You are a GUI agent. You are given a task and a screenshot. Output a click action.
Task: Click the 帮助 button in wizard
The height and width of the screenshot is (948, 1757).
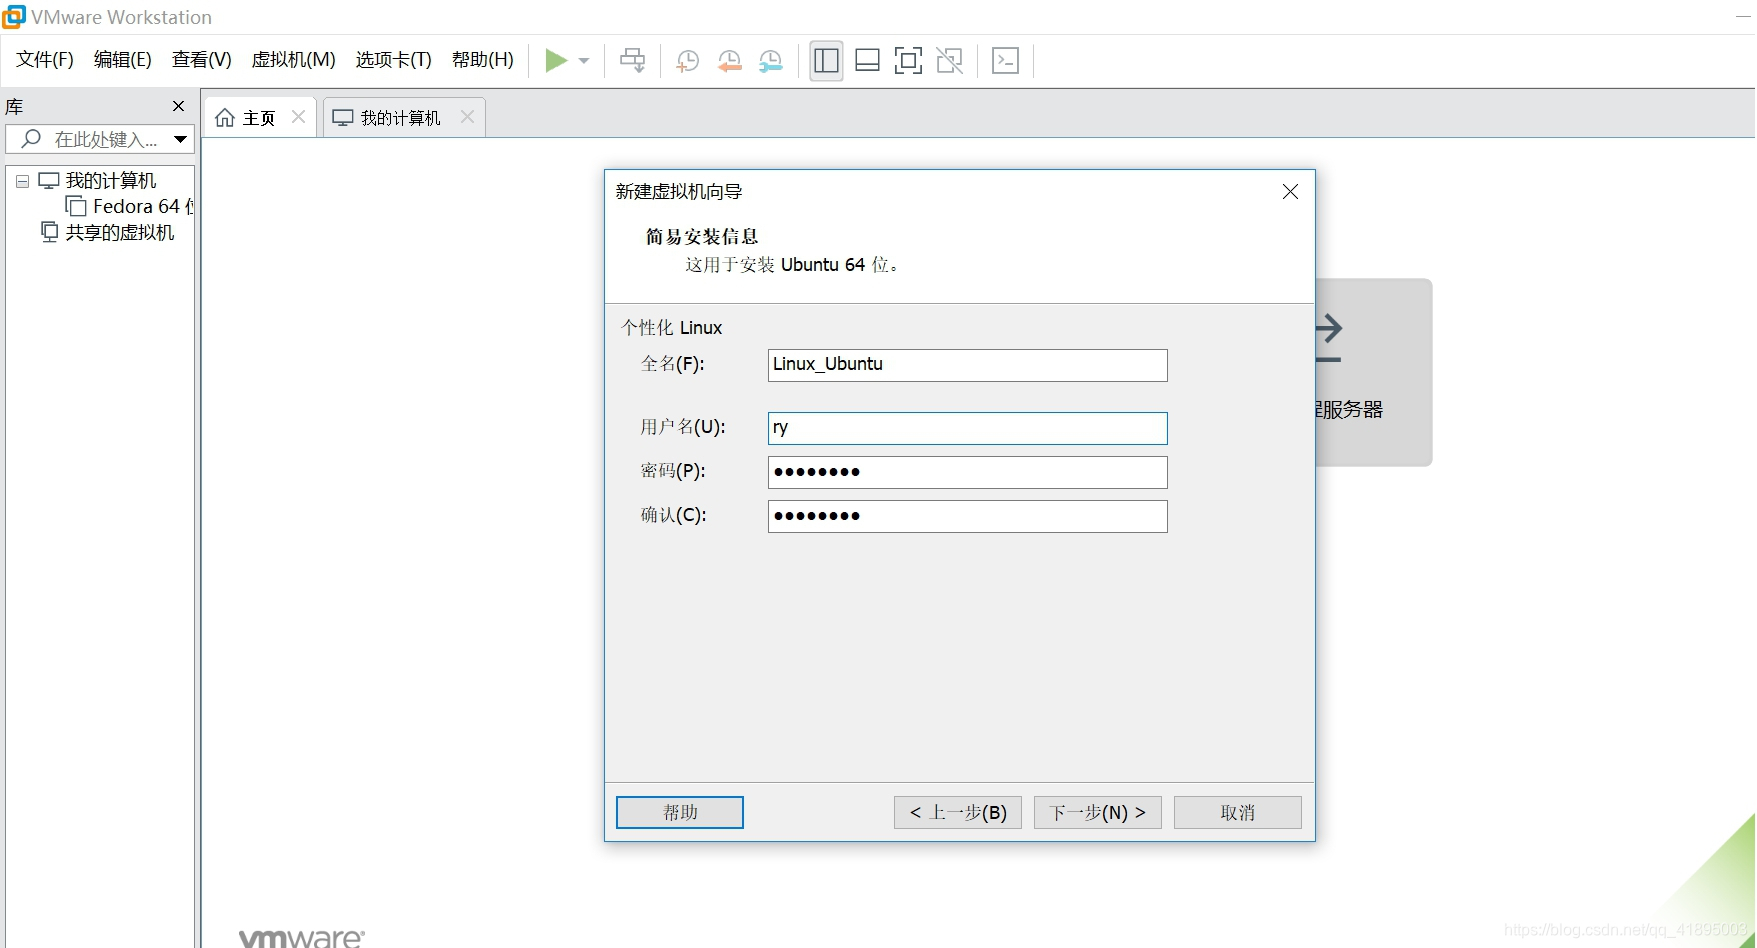(680, 812)
